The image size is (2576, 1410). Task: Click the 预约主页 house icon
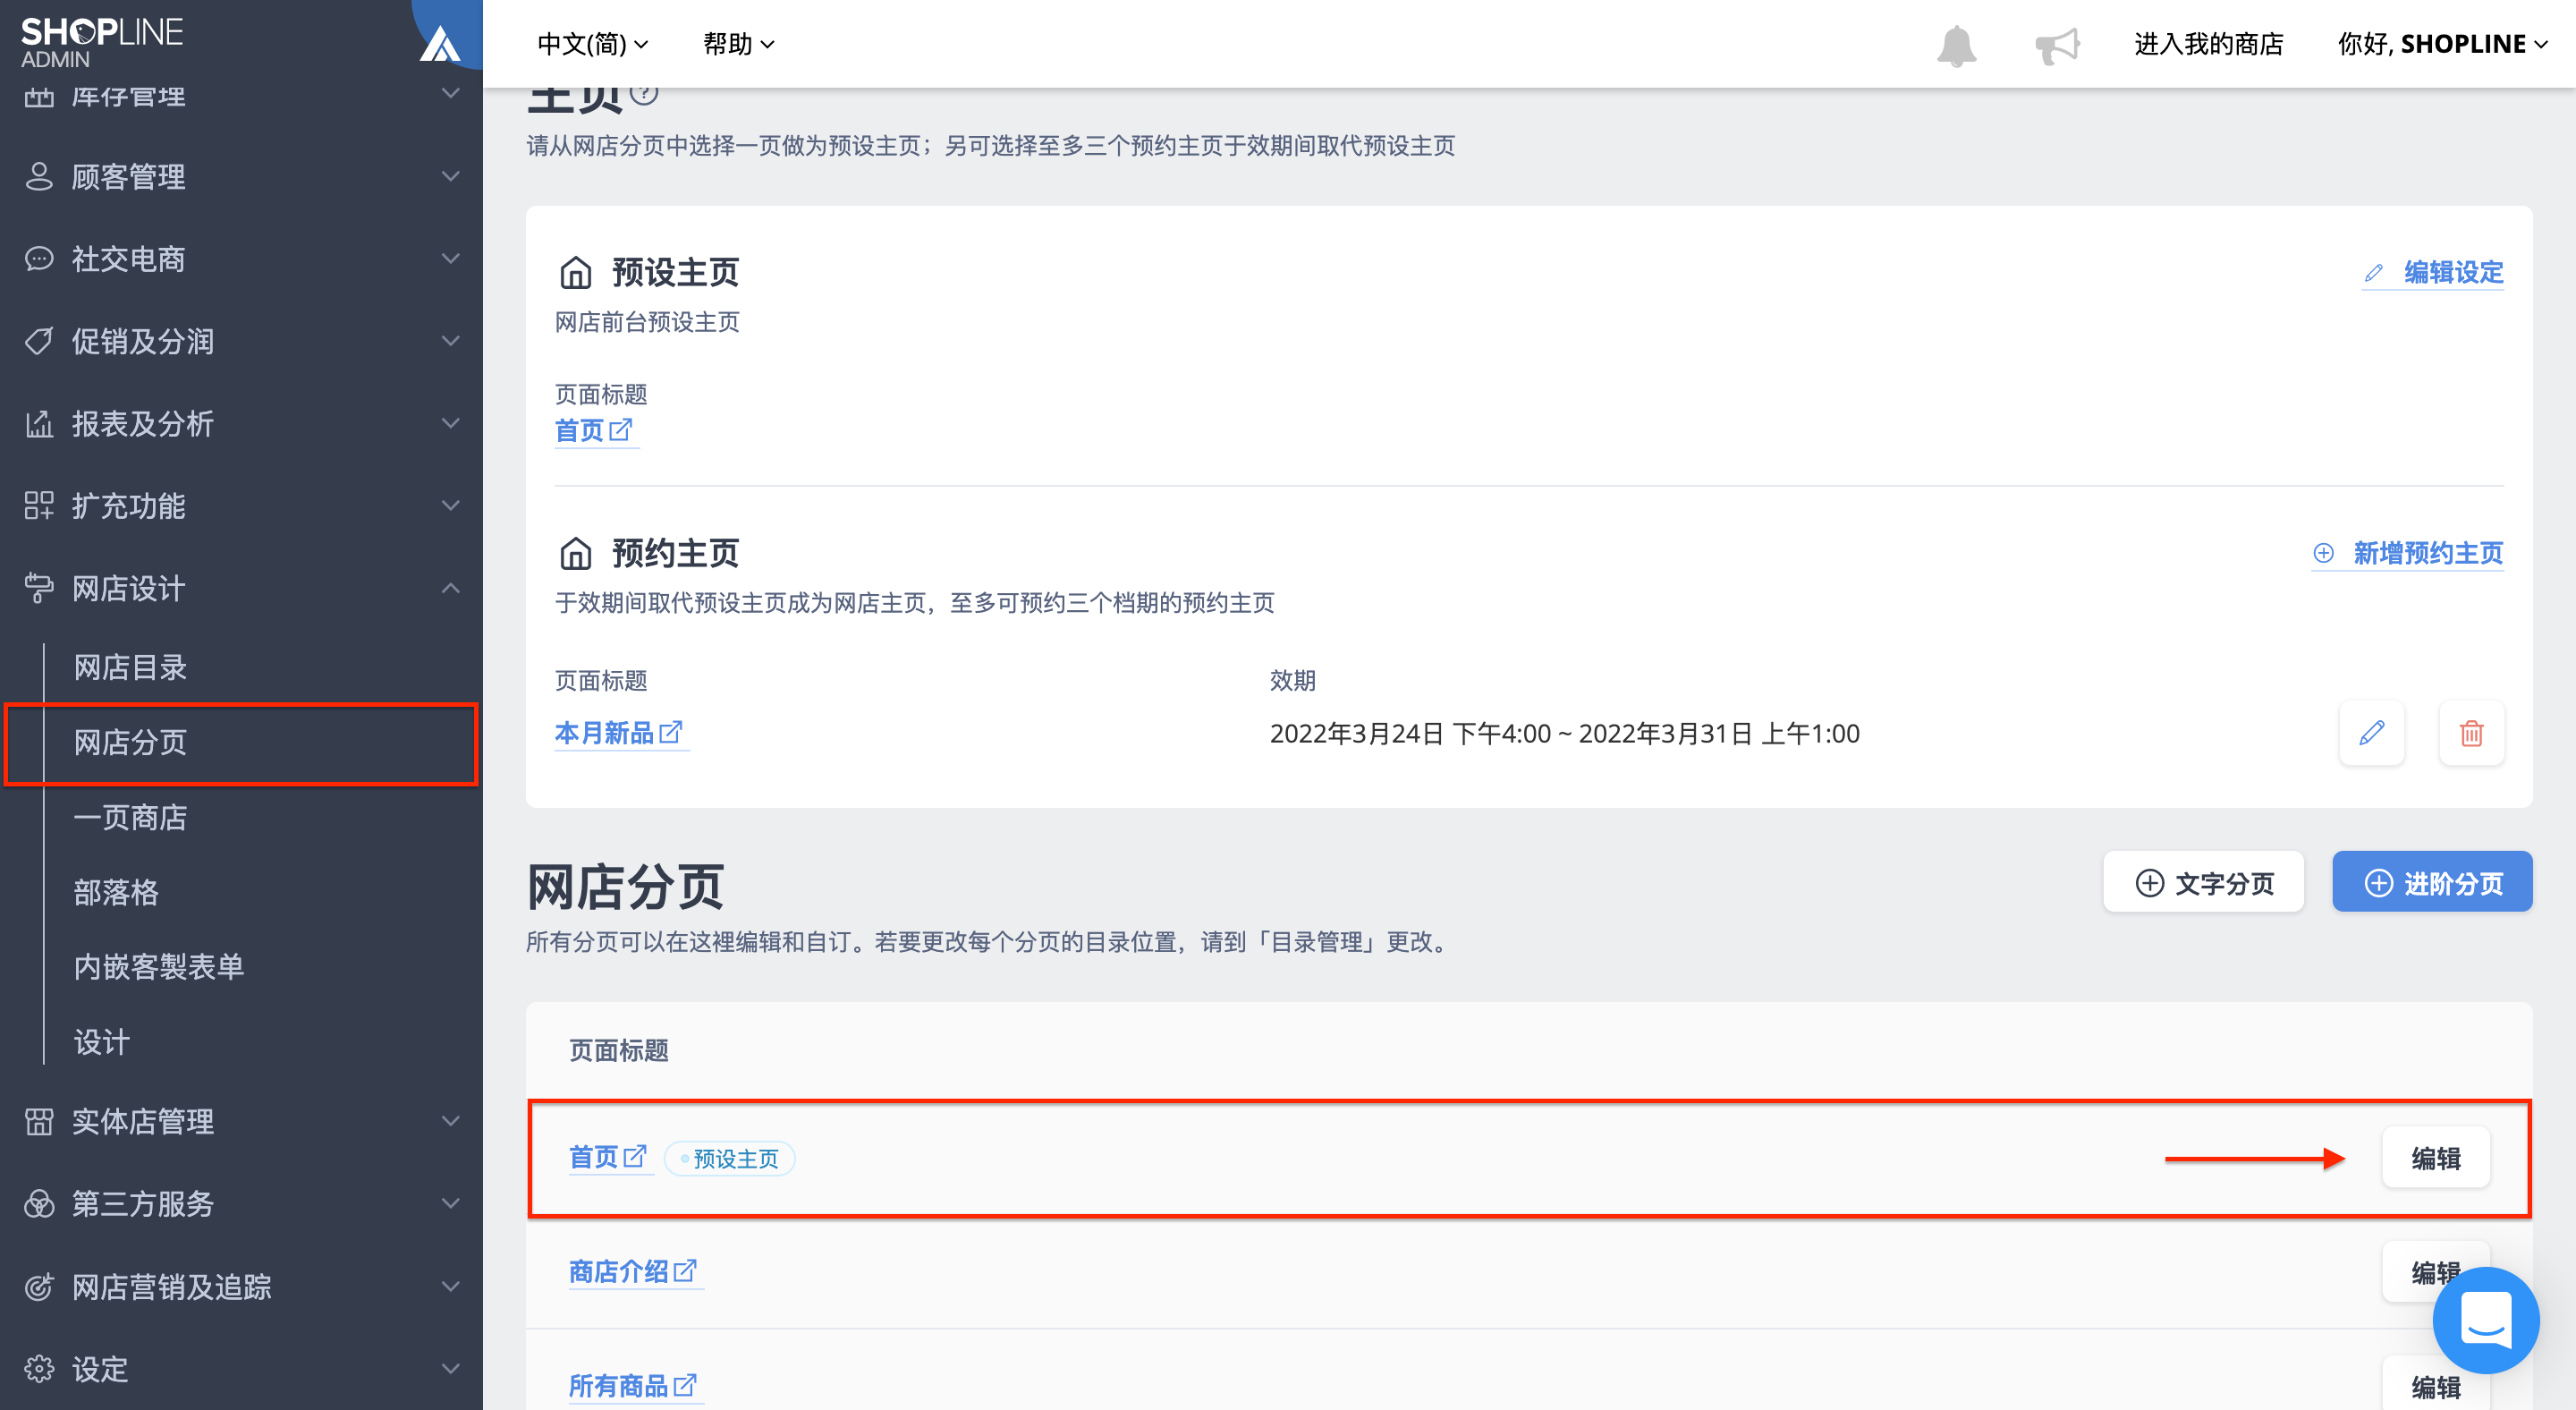[x=575, y=552]
